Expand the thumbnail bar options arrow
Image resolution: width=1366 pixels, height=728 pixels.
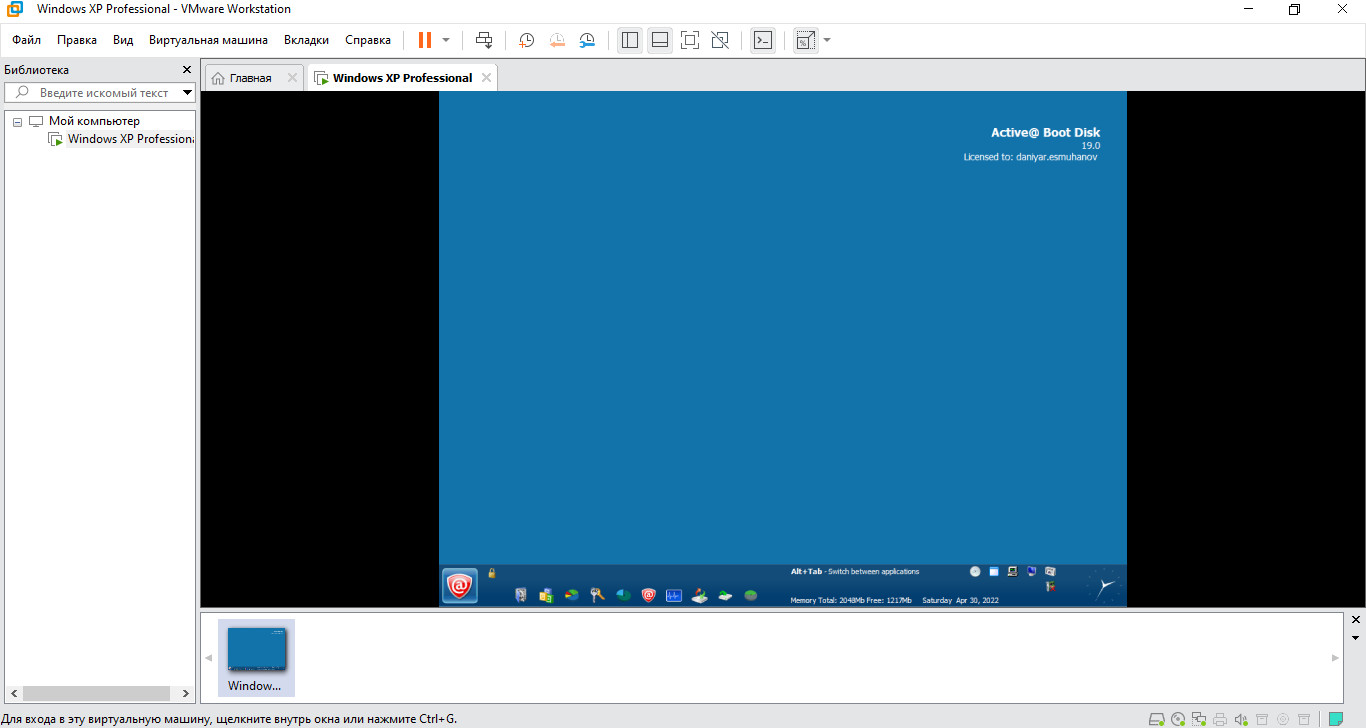(1356, 637)
